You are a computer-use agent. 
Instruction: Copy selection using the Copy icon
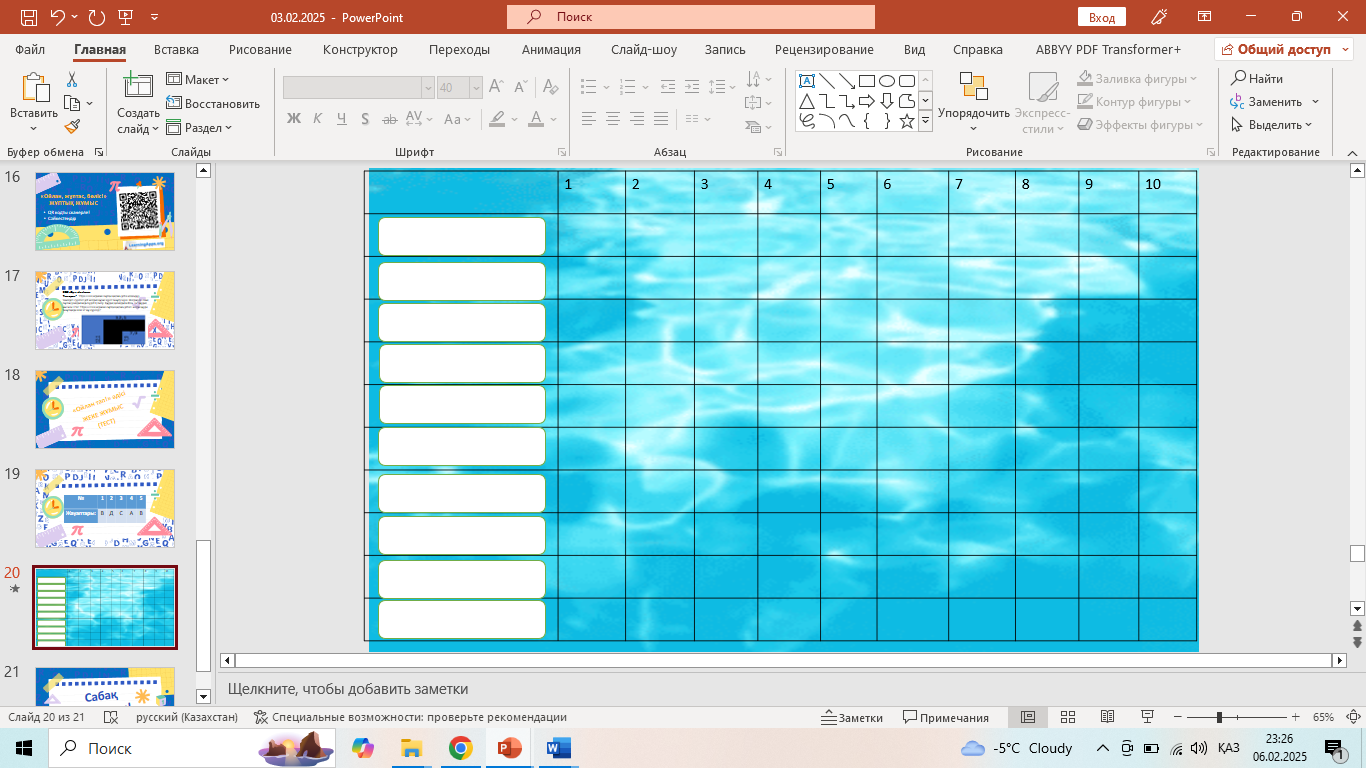tap(72, 103)
